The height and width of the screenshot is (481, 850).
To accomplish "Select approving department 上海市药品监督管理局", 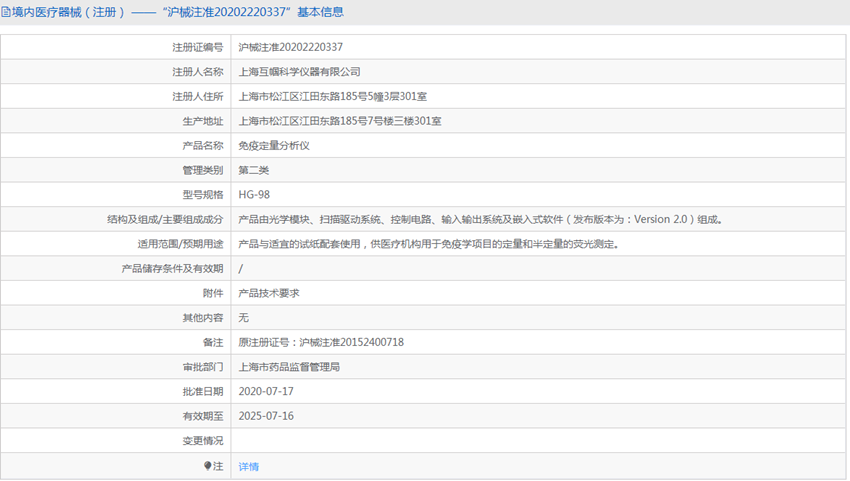I will [x=289, y=367].
